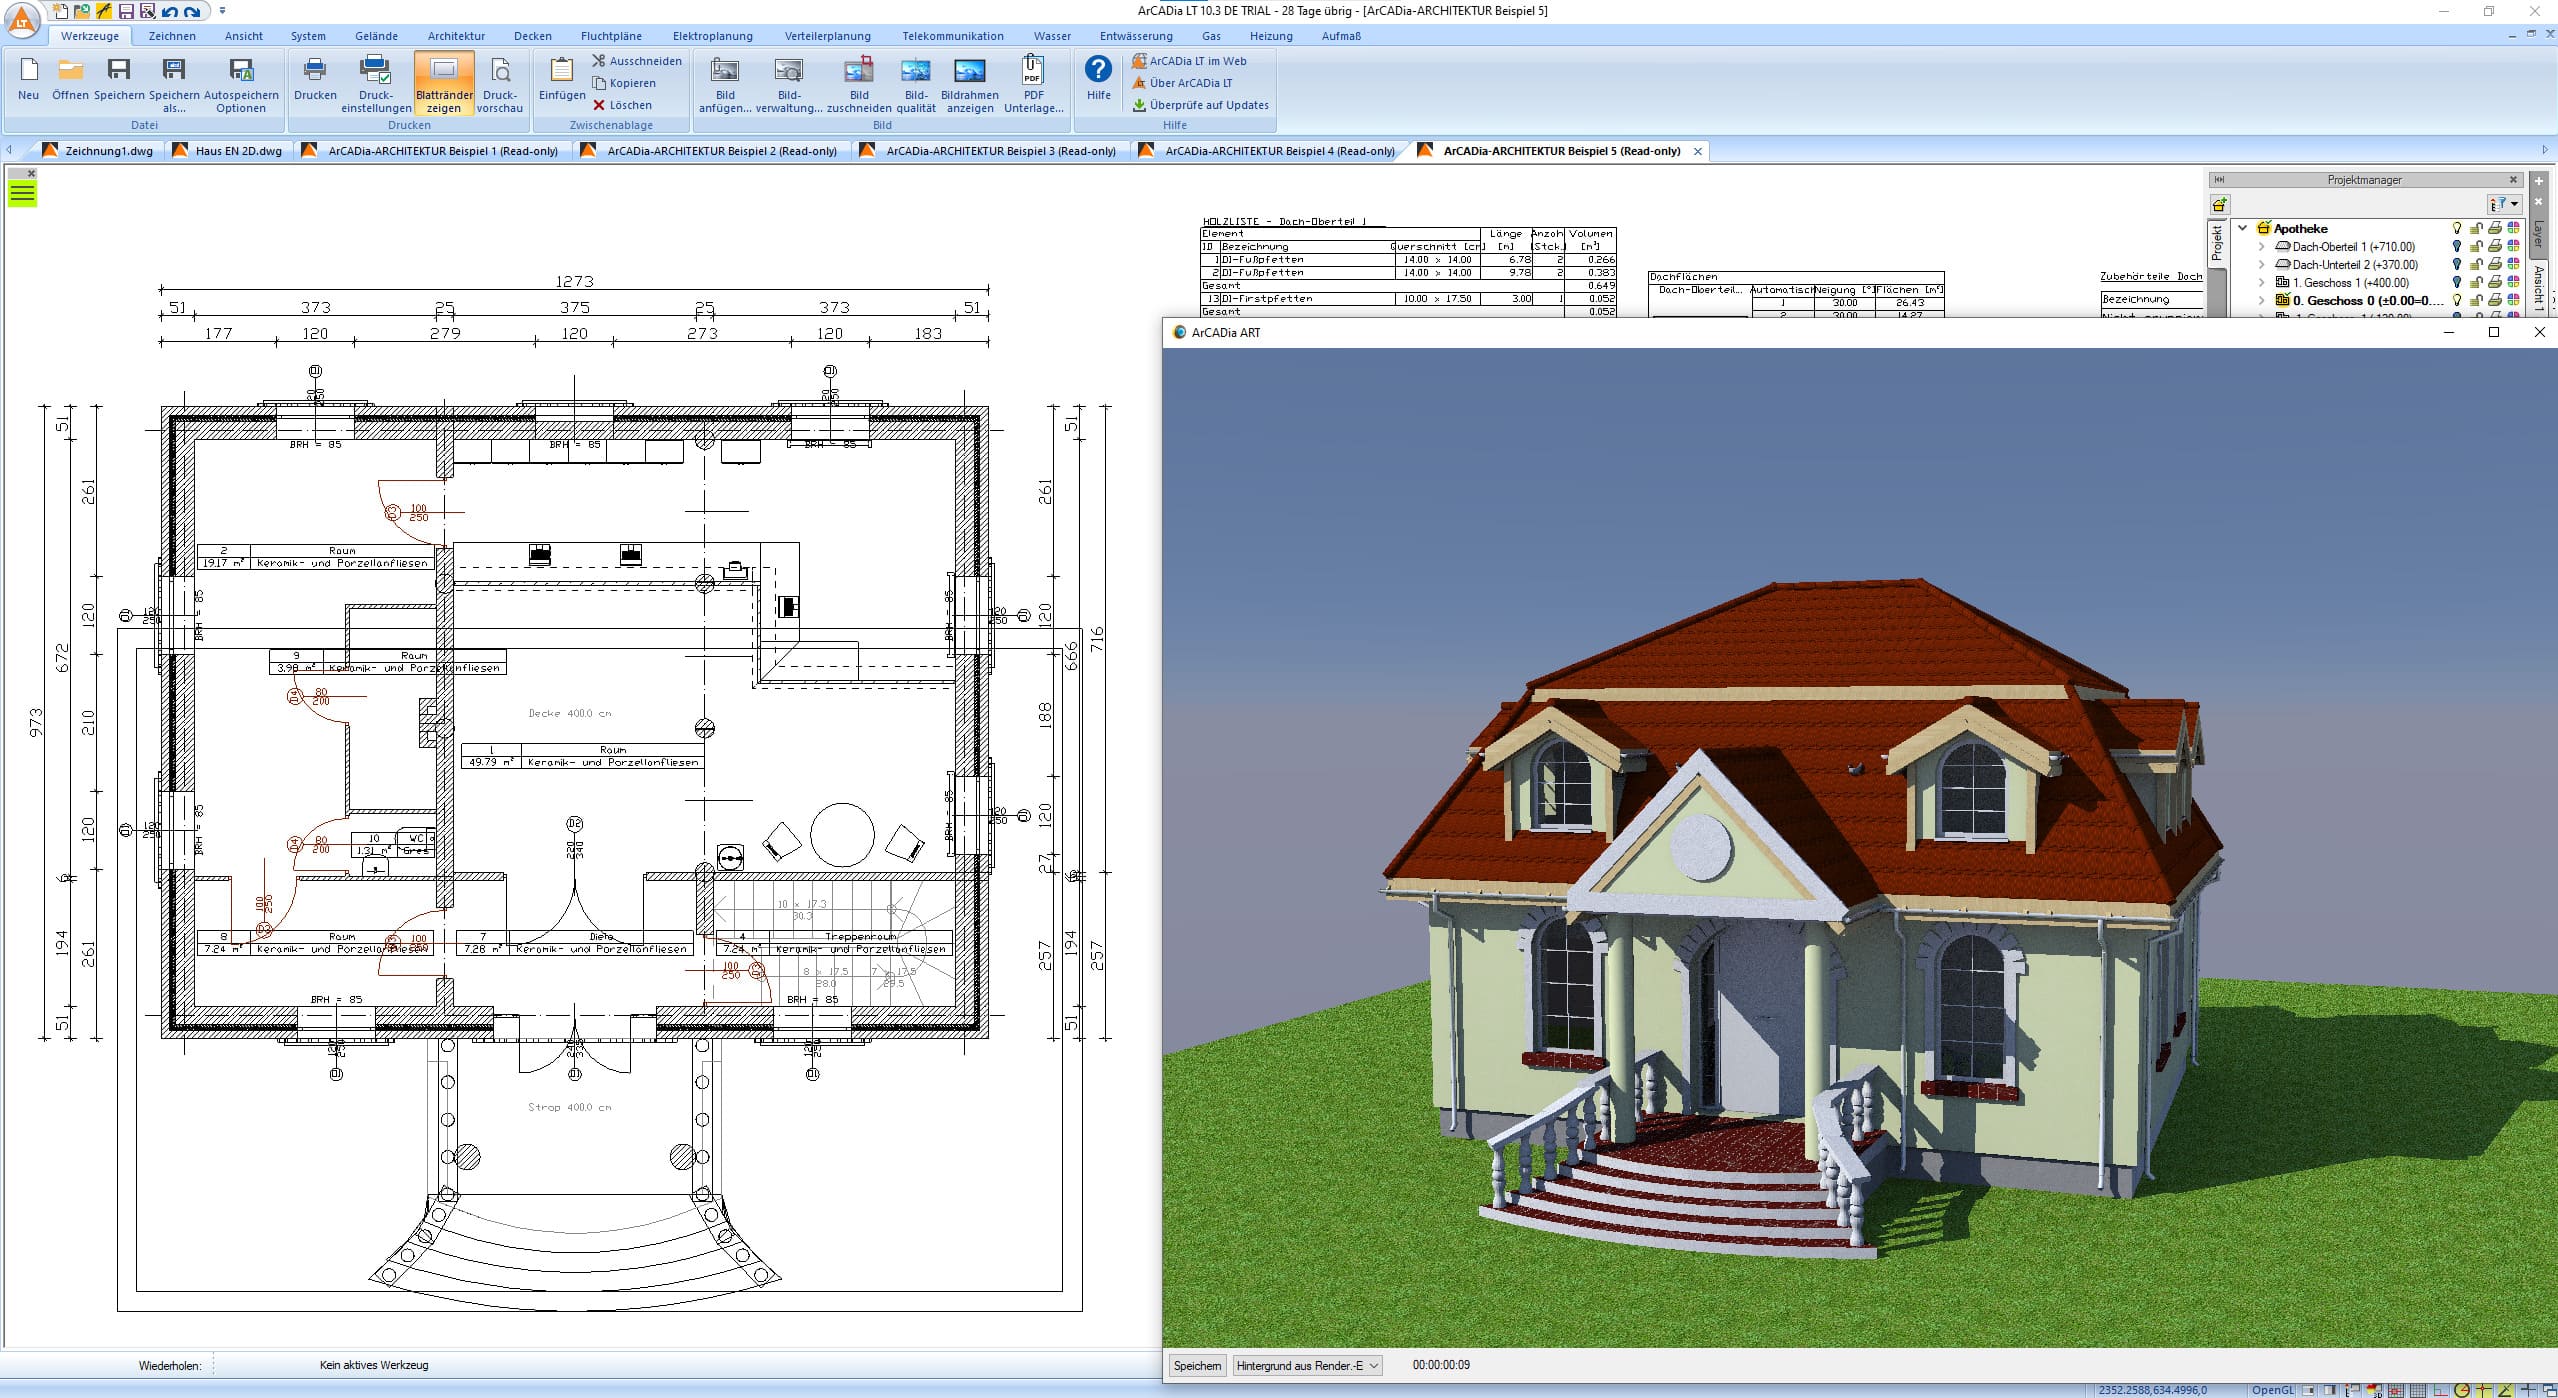This screenshot has width=2558, height=1398.
Task: Open the Druckvorschau print preview
Action: tap(500, 85)
